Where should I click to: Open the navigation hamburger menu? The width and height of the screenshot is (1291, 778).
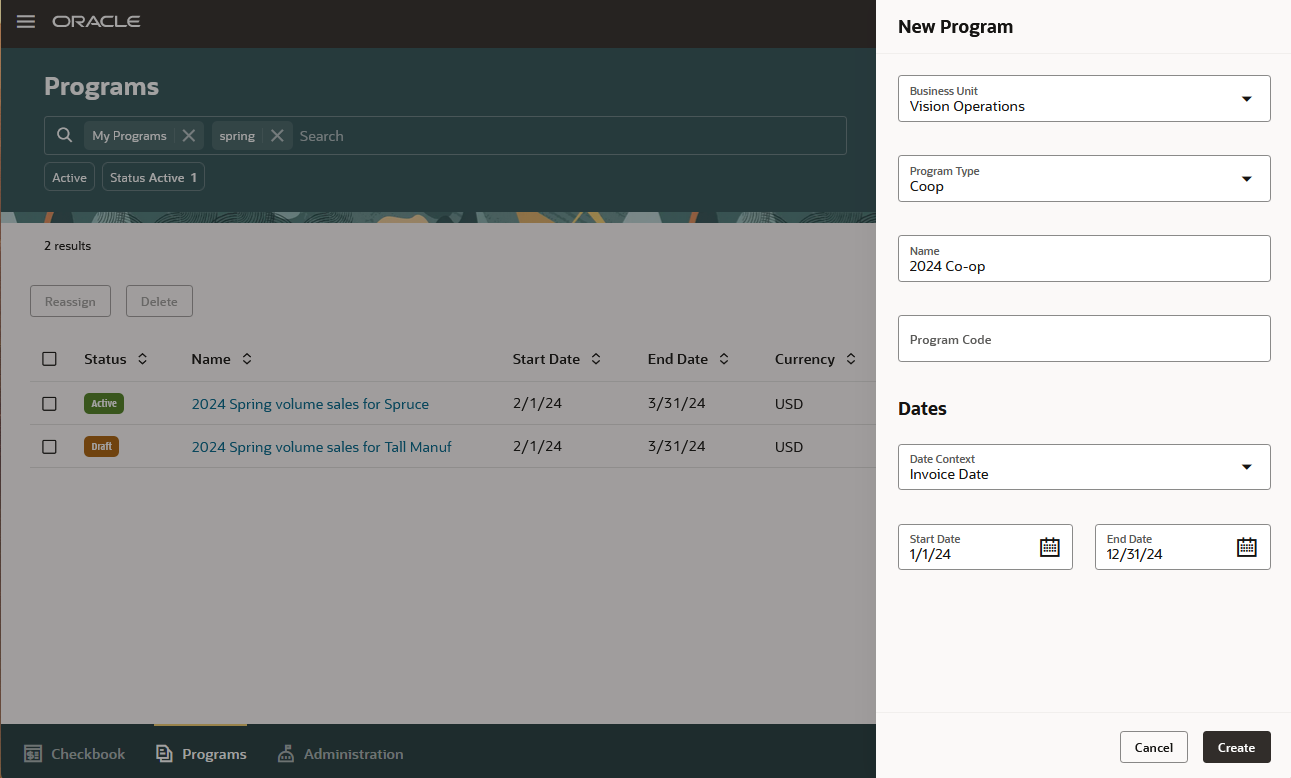25,21
